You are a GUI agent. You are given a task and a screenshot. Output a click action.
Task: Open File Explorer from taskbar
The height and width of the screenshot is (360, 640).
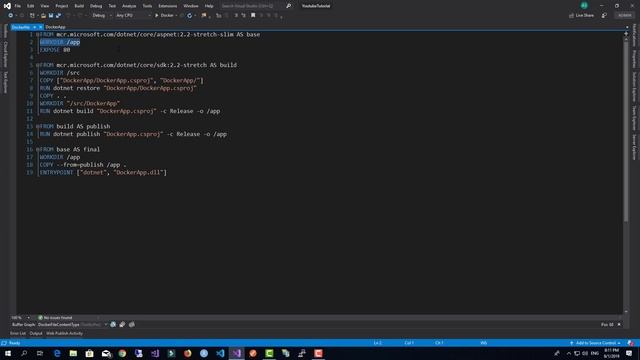pos(73,353)
